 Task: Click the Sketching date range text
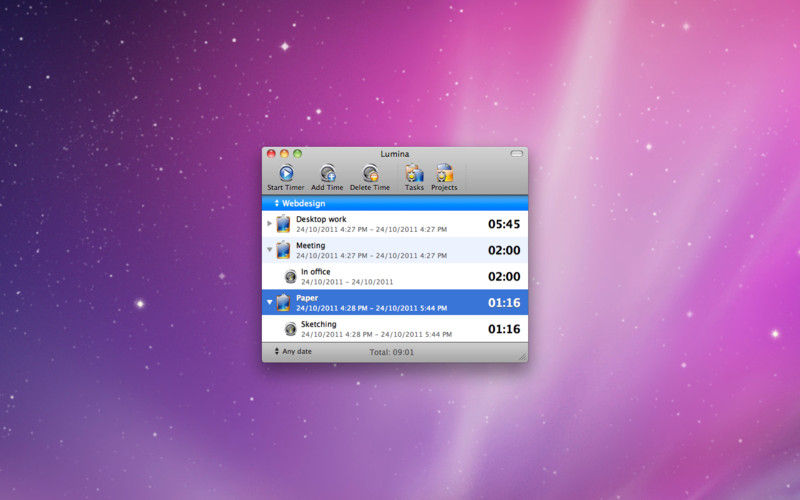(376, 334)
